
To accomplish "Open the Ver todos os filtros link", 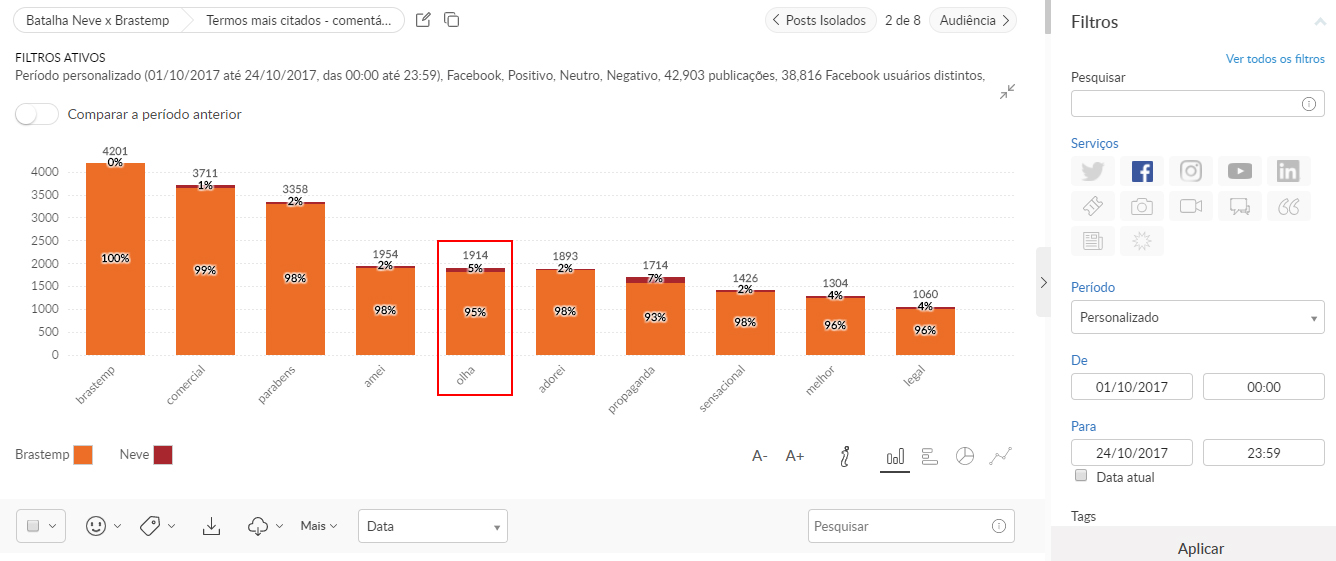I will (1275, 59).
